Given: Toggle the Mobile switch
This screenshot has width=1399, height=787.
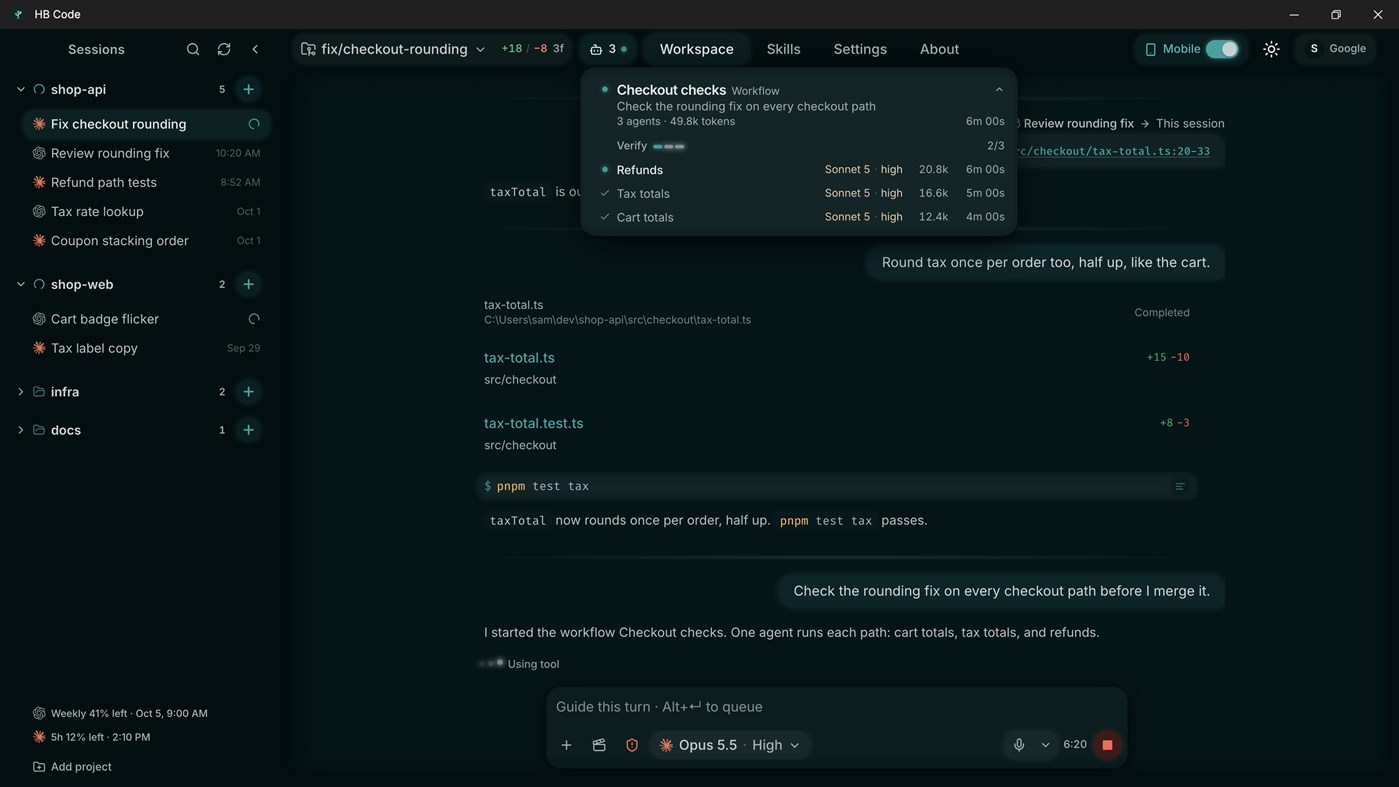Looking at the screenshot, I should tap(1222, 49).
